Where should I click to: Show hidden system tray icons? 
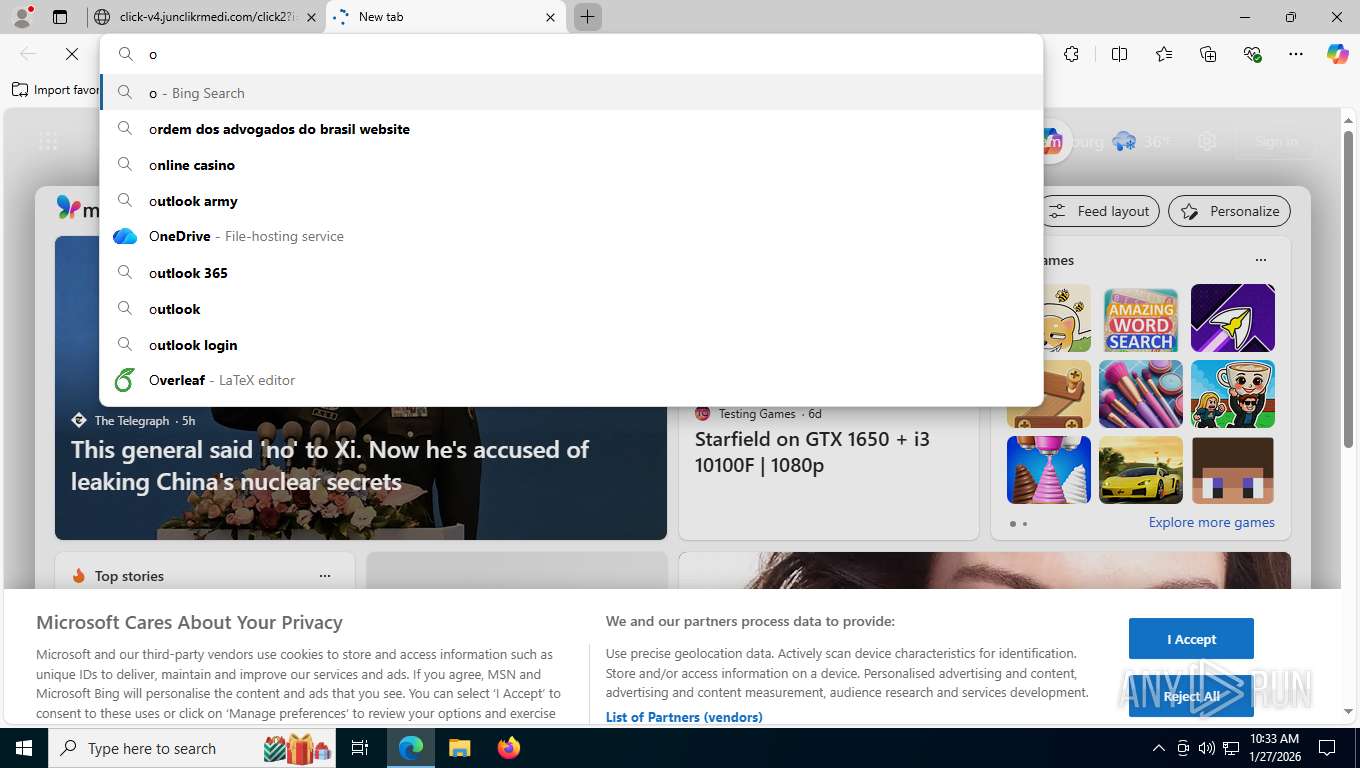(1159, 748)
